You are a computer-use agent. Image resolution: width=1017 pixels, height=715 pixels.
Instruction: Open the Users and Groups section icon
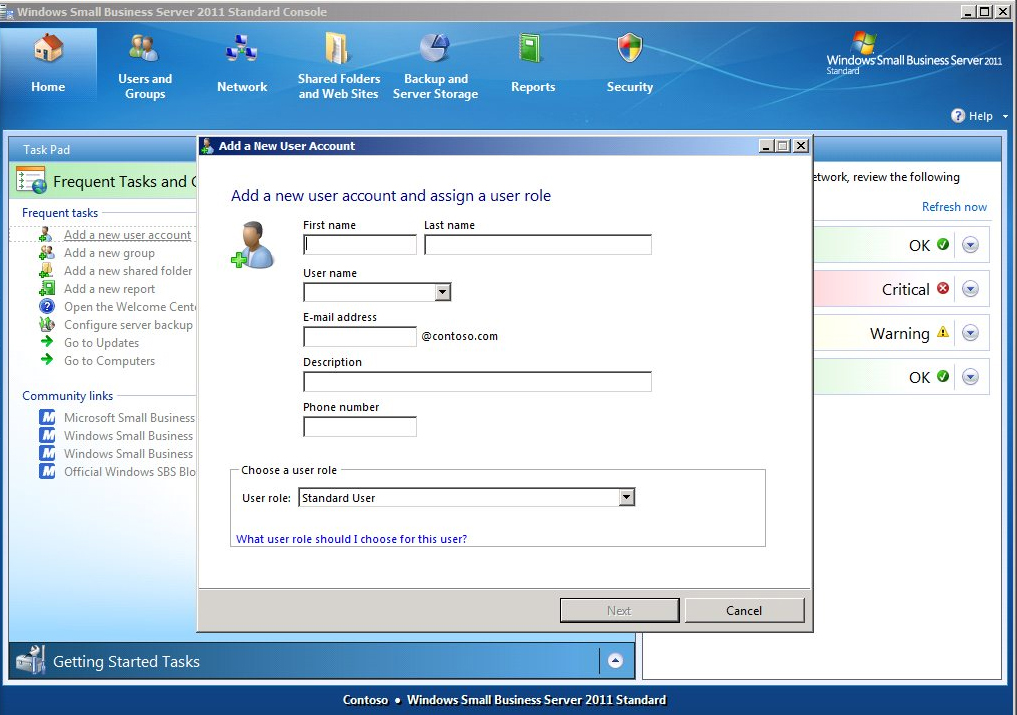point(144,48)
